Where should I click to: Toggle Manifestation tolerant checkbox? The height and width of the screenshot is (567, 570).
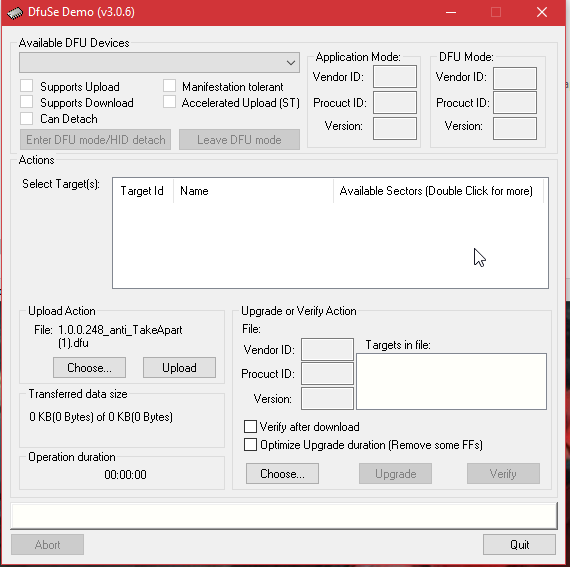pos(169,86)
